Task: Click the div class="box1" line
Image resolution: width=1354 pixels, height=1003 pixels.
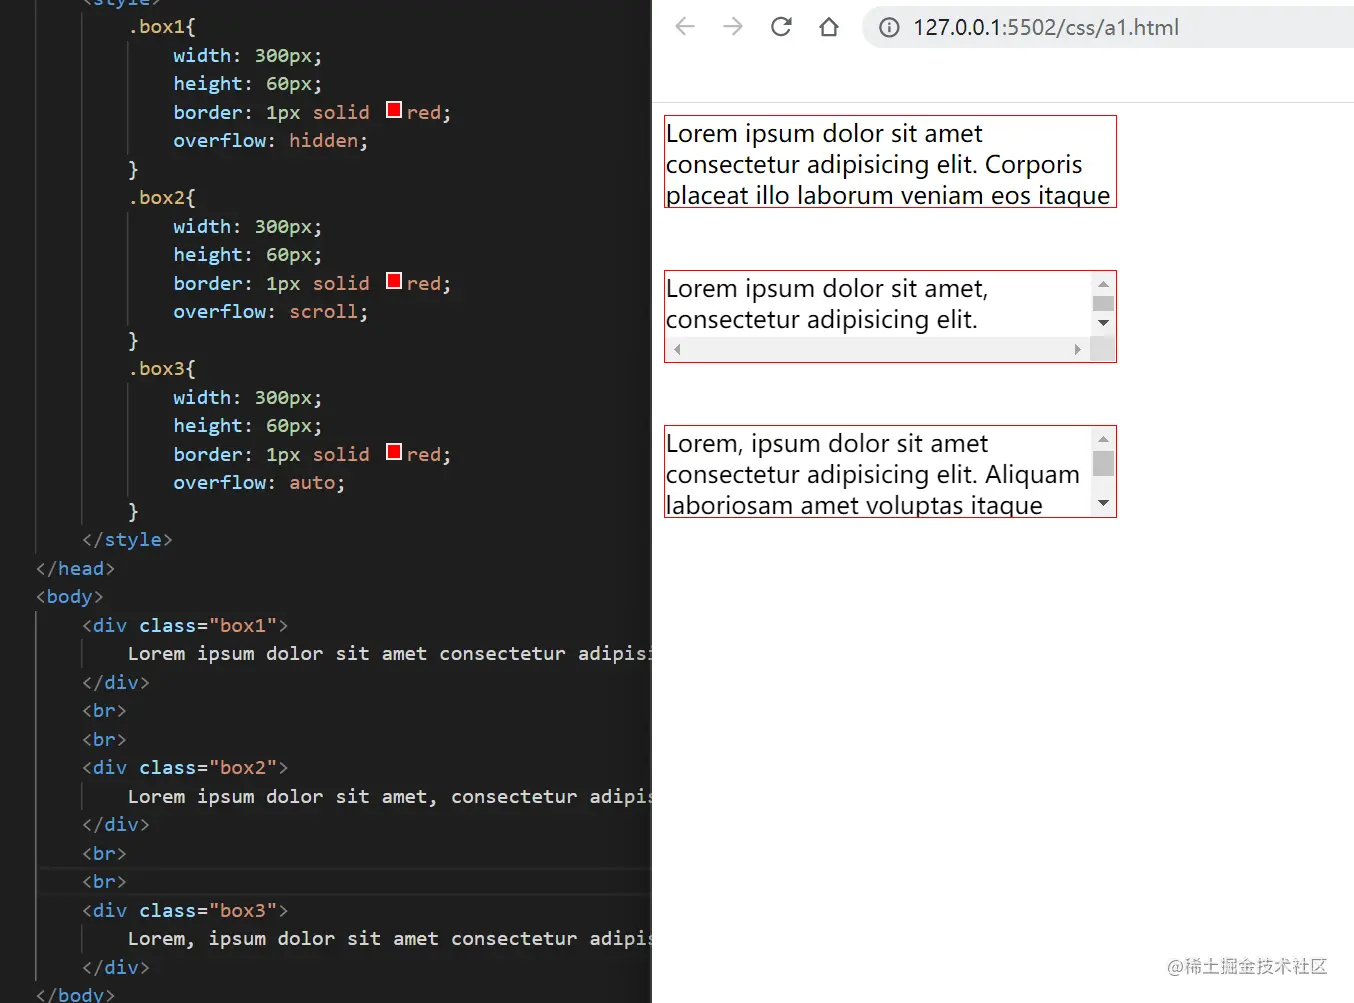Action: (x=185, y=626)
